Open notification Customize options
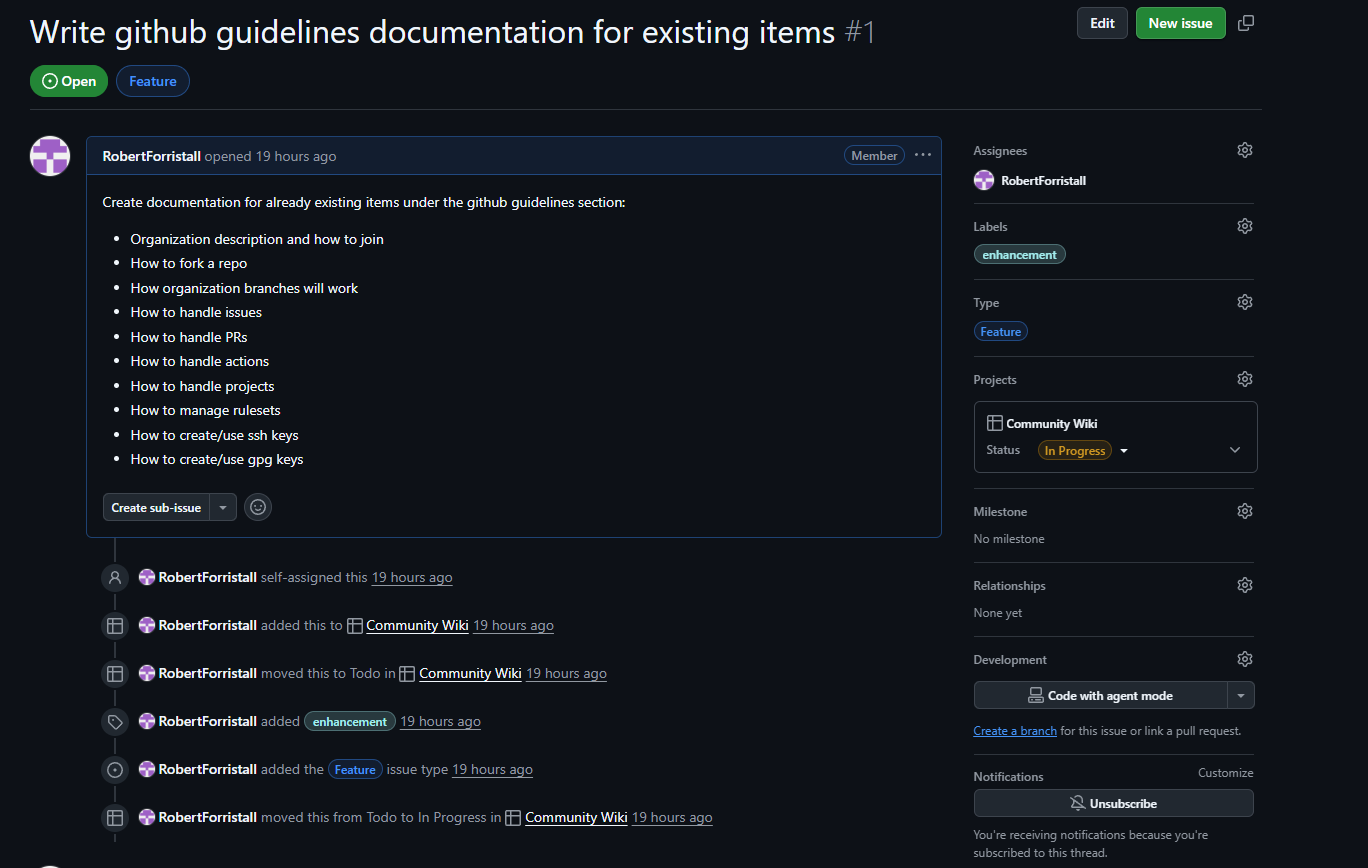Viewport: 1368px width, 868px height. 1225,772
